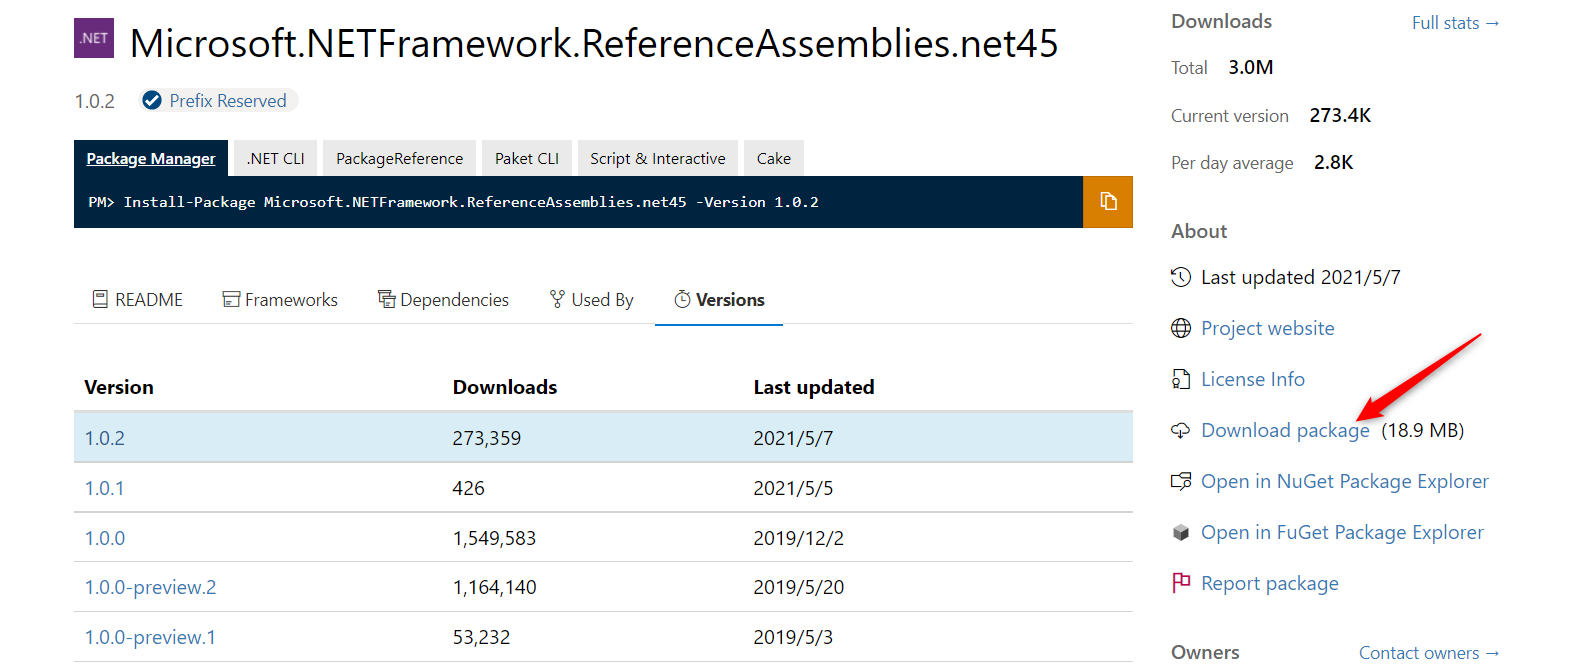The image size is (1594, 666).
Task: Click the .NET package logo icon
Action: [x=94, y=38]
